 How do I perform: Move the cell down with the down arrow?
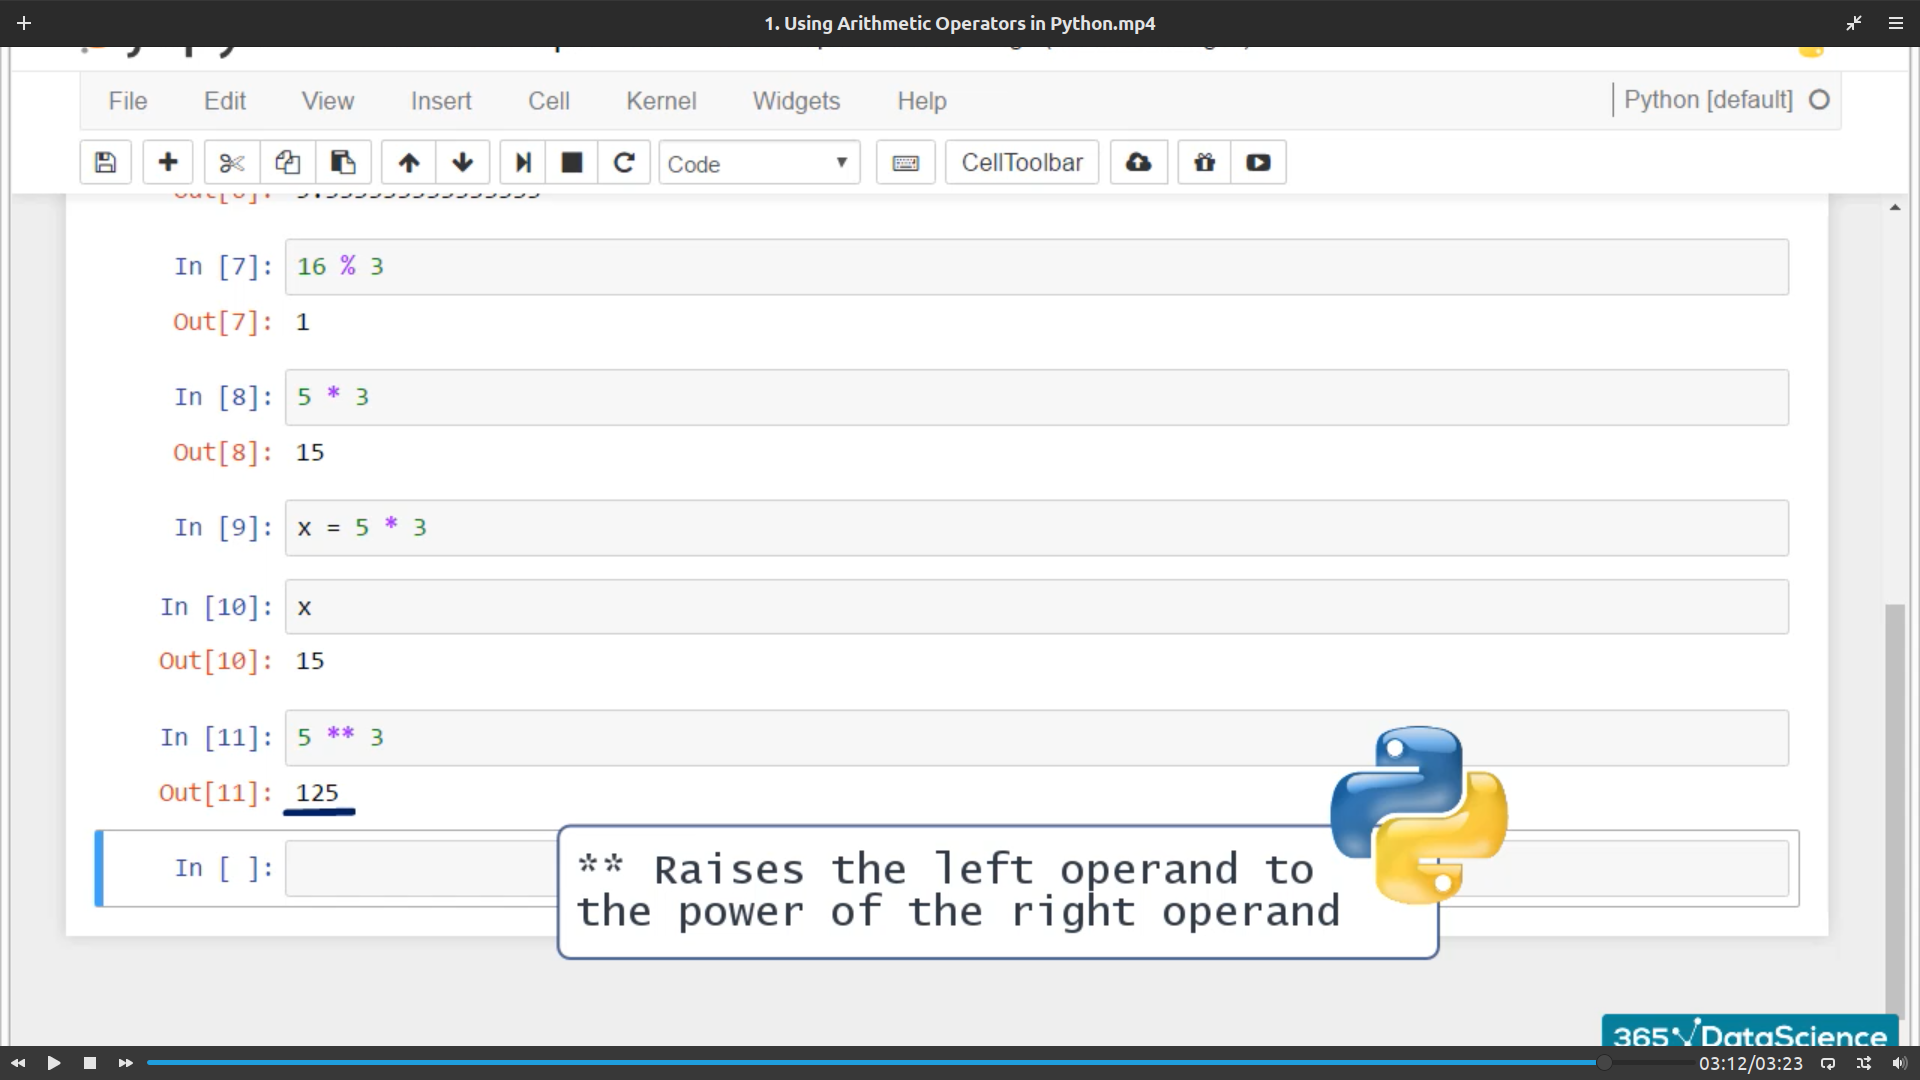pyautogui.click(x=462, y=163)
